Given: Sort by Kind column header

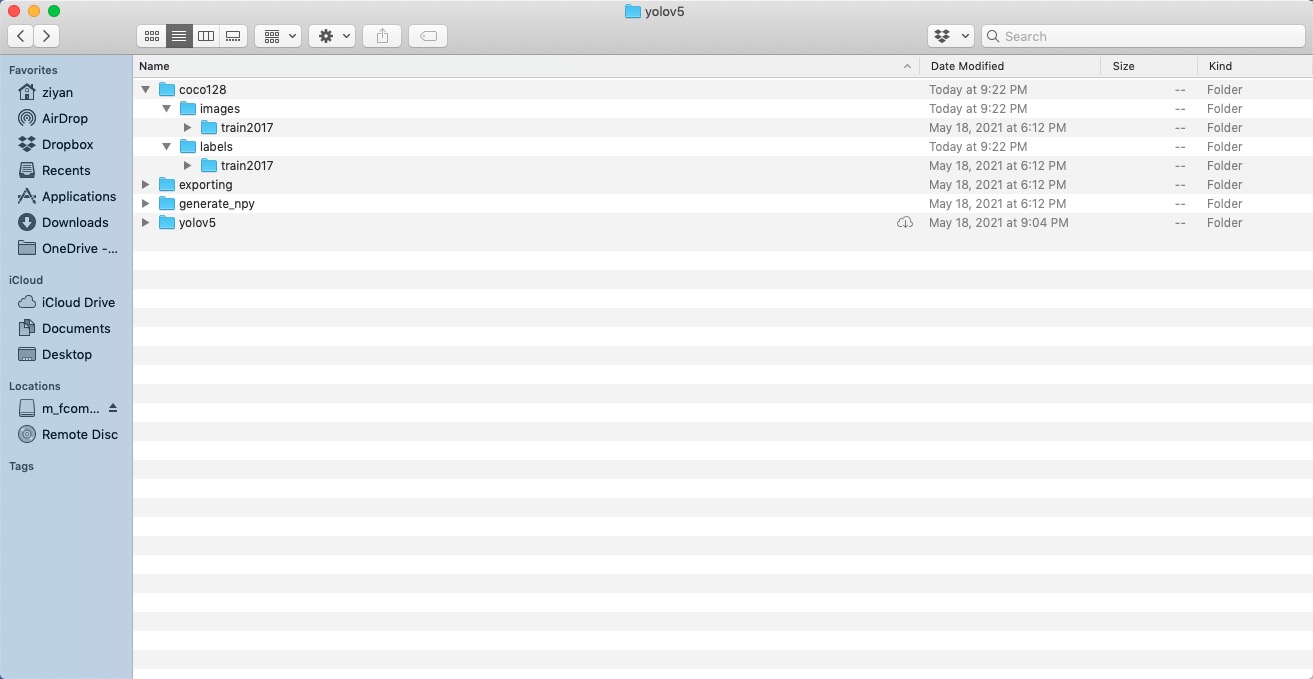Looking at the screenshot, I should pyautogui.click(x=1220, y=66).
